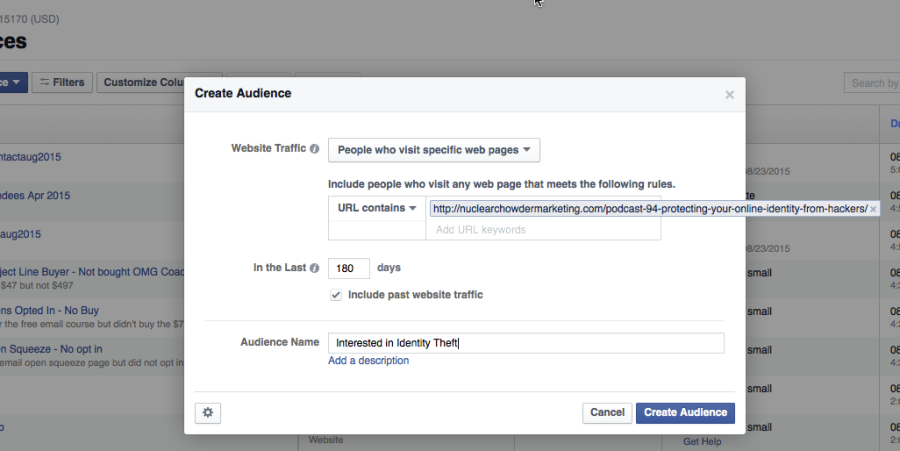Open the URL contains rule dropdown

[x=377, y=208]
